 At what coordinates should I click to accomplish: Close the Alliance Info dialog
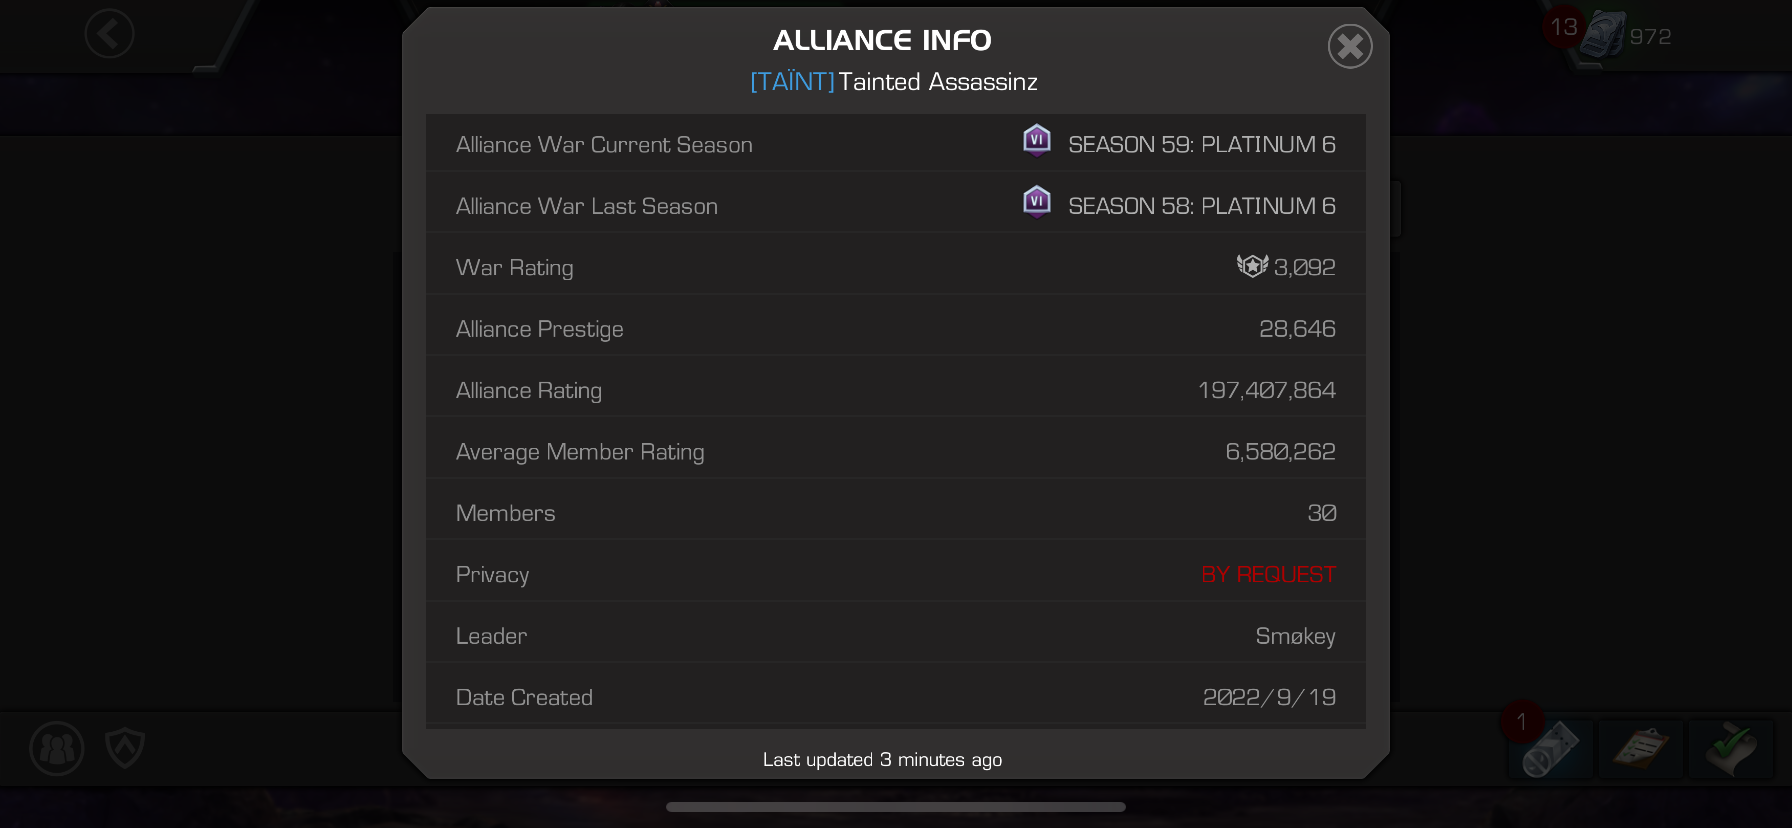coord(1350,46)
